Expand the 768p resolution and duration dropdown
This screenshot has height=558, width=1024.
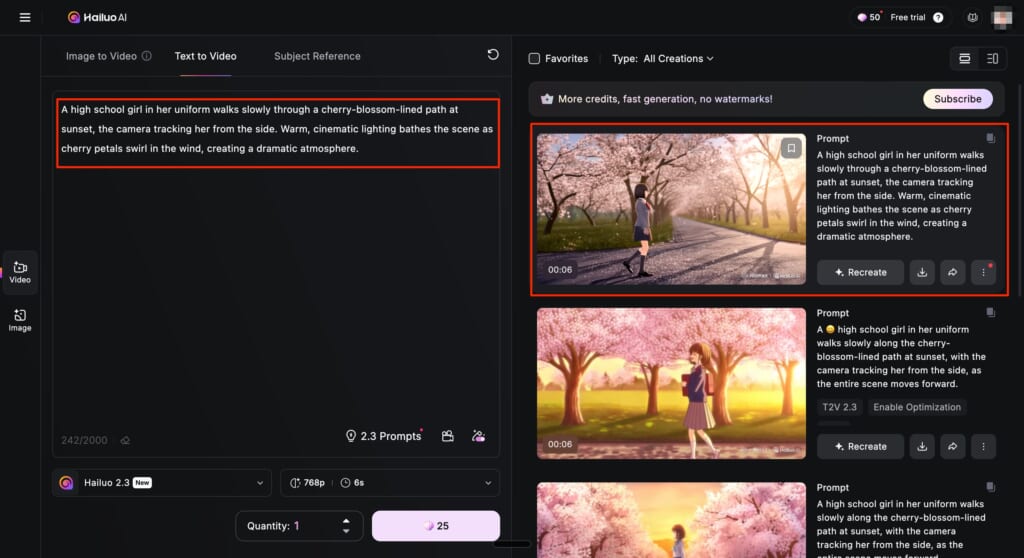coord(390,483)
